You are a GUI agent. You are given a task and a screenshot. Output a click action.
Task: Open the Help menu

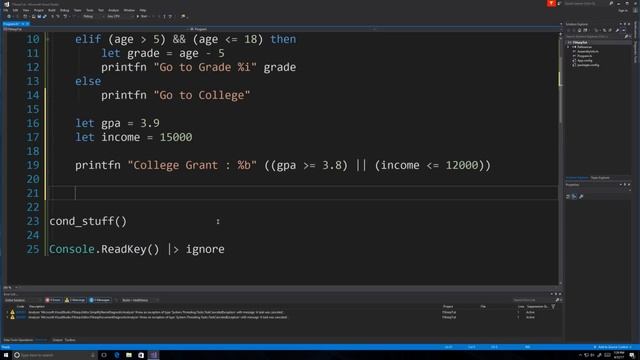coord(143,10)
